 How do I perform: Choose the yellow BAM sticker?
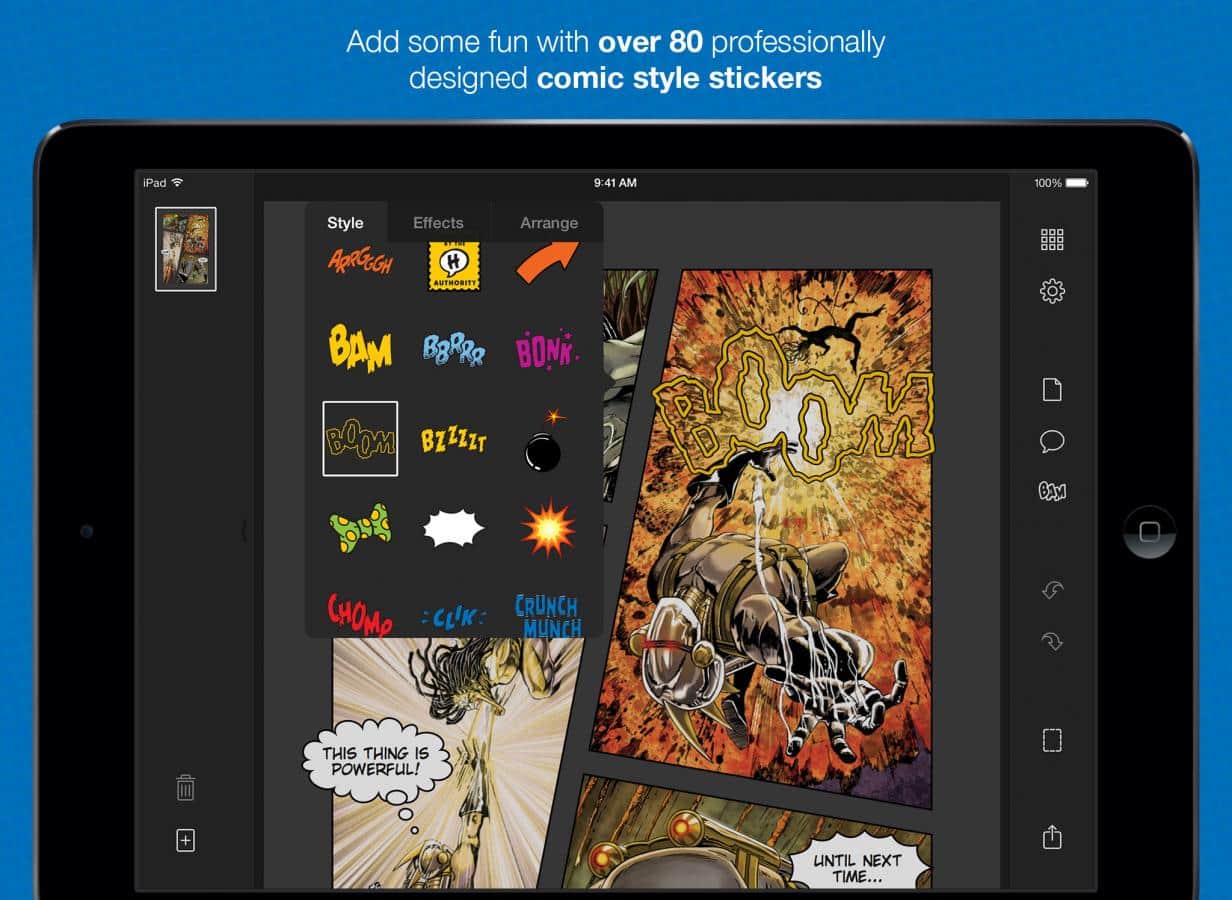pos(360,348)
